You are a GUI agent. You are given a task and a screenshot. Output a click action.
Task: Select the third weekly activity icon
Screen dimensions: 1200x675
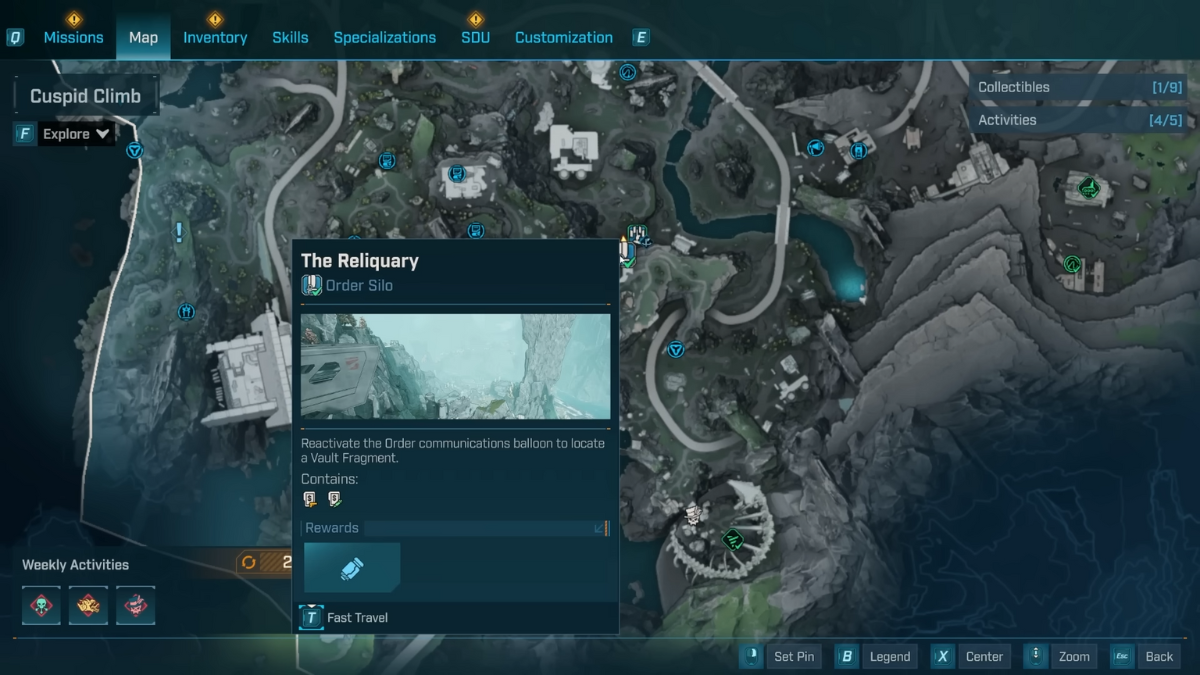click(135, 605)
